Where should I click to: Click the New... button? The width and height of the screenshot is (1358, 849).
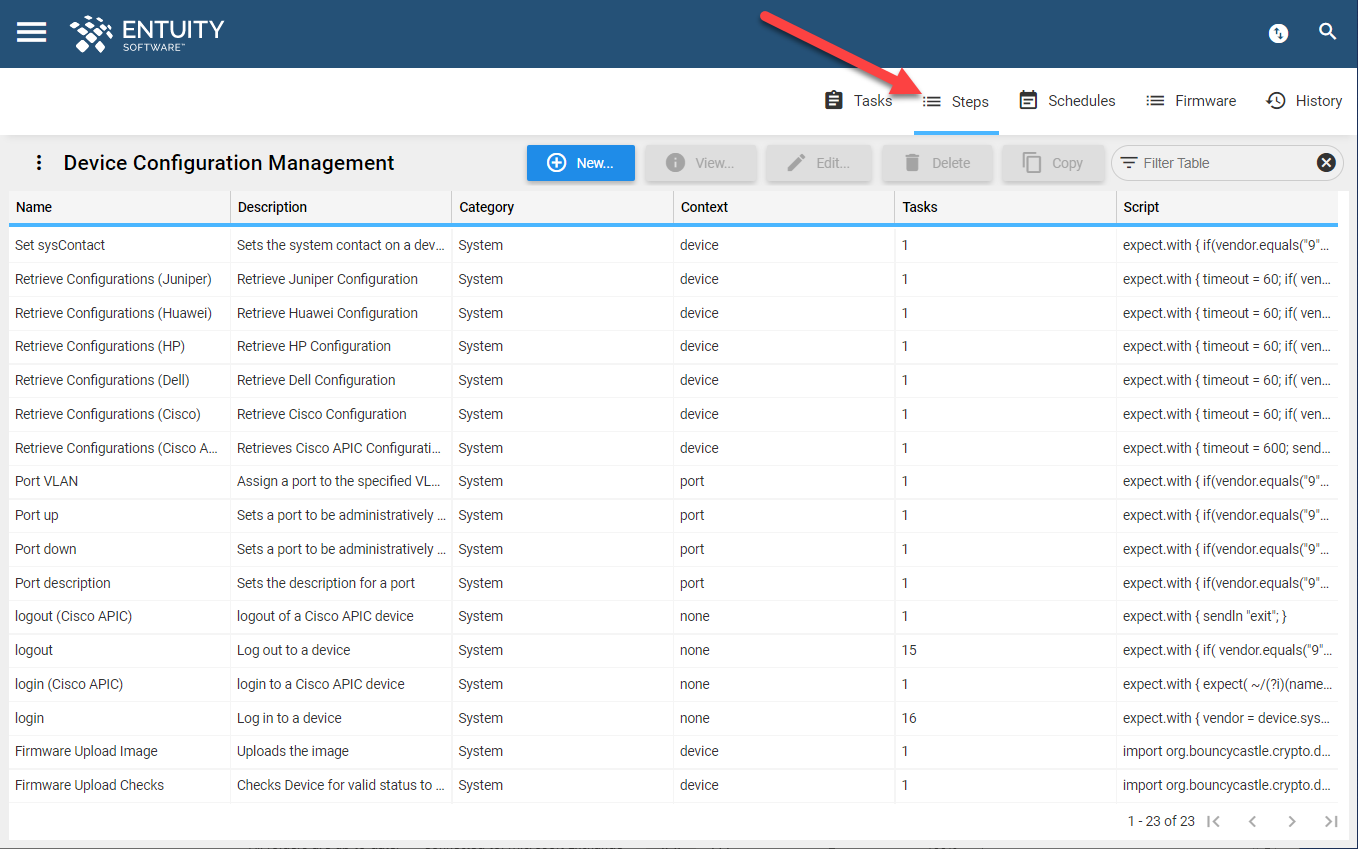pos(581,162)
